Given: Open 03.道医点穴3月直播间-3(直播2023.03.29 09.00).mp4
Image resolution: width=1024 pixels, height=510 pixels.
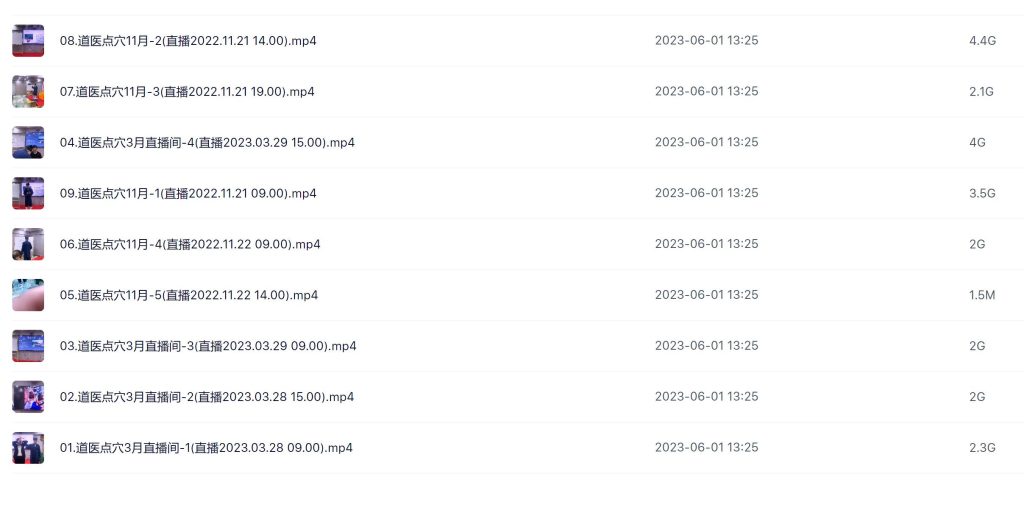Looking at the screenshot, I should click(208, 347).
